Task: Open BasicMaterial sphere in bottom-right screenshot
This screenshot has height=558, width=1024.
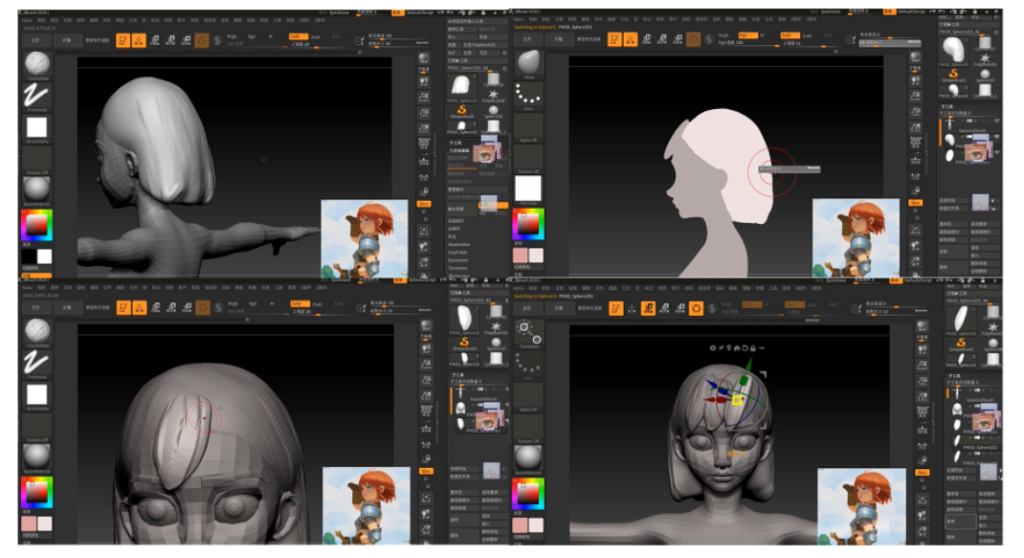Action: (528, 457)
